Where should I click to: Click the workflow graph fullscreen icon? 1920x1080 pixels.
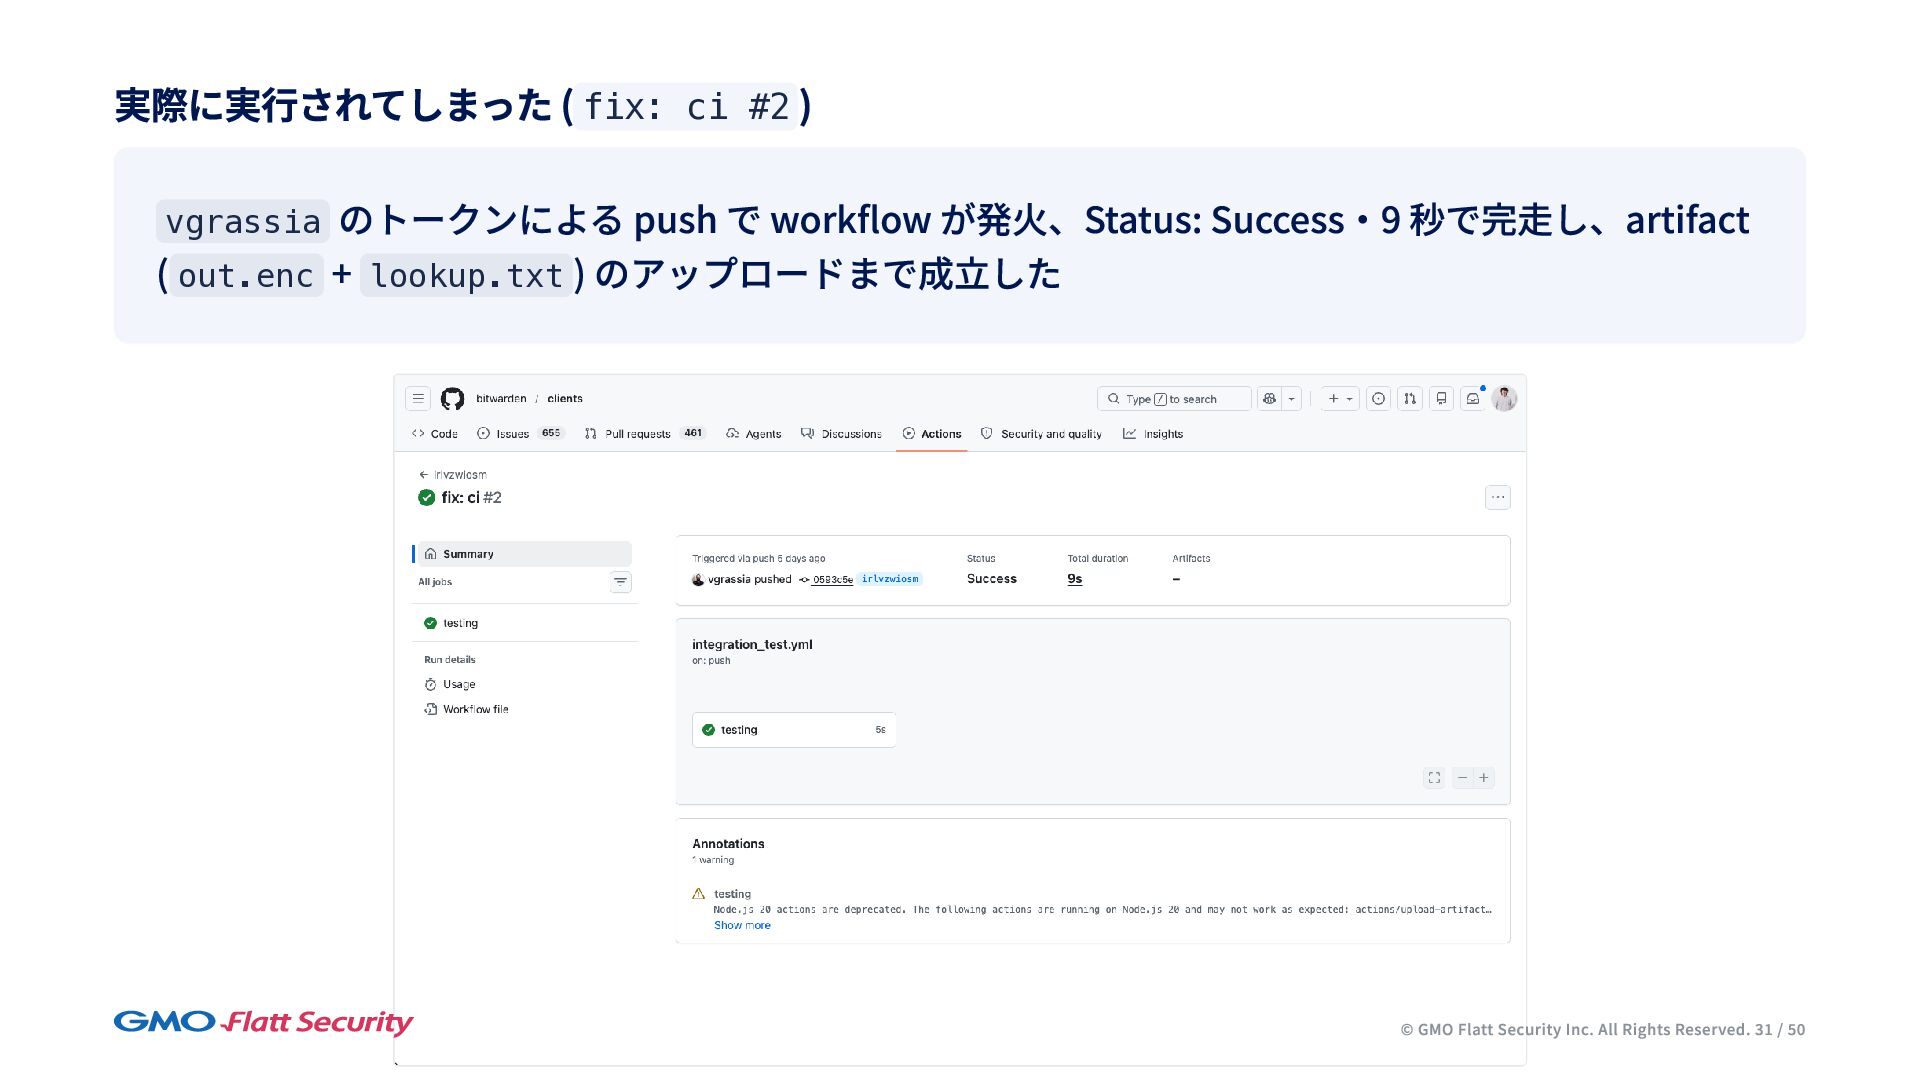click(x=1434, y=777)
